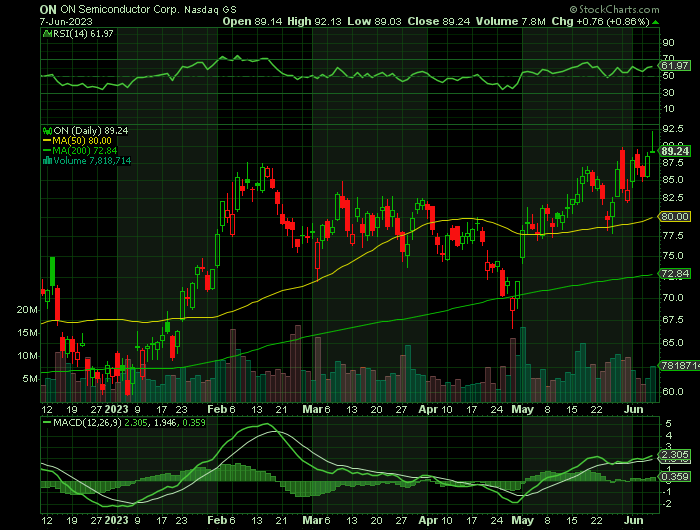This screenshot has width=700, height=530.
Task: Click the Nasdaq GS exchange label
Action: point(210,10)
